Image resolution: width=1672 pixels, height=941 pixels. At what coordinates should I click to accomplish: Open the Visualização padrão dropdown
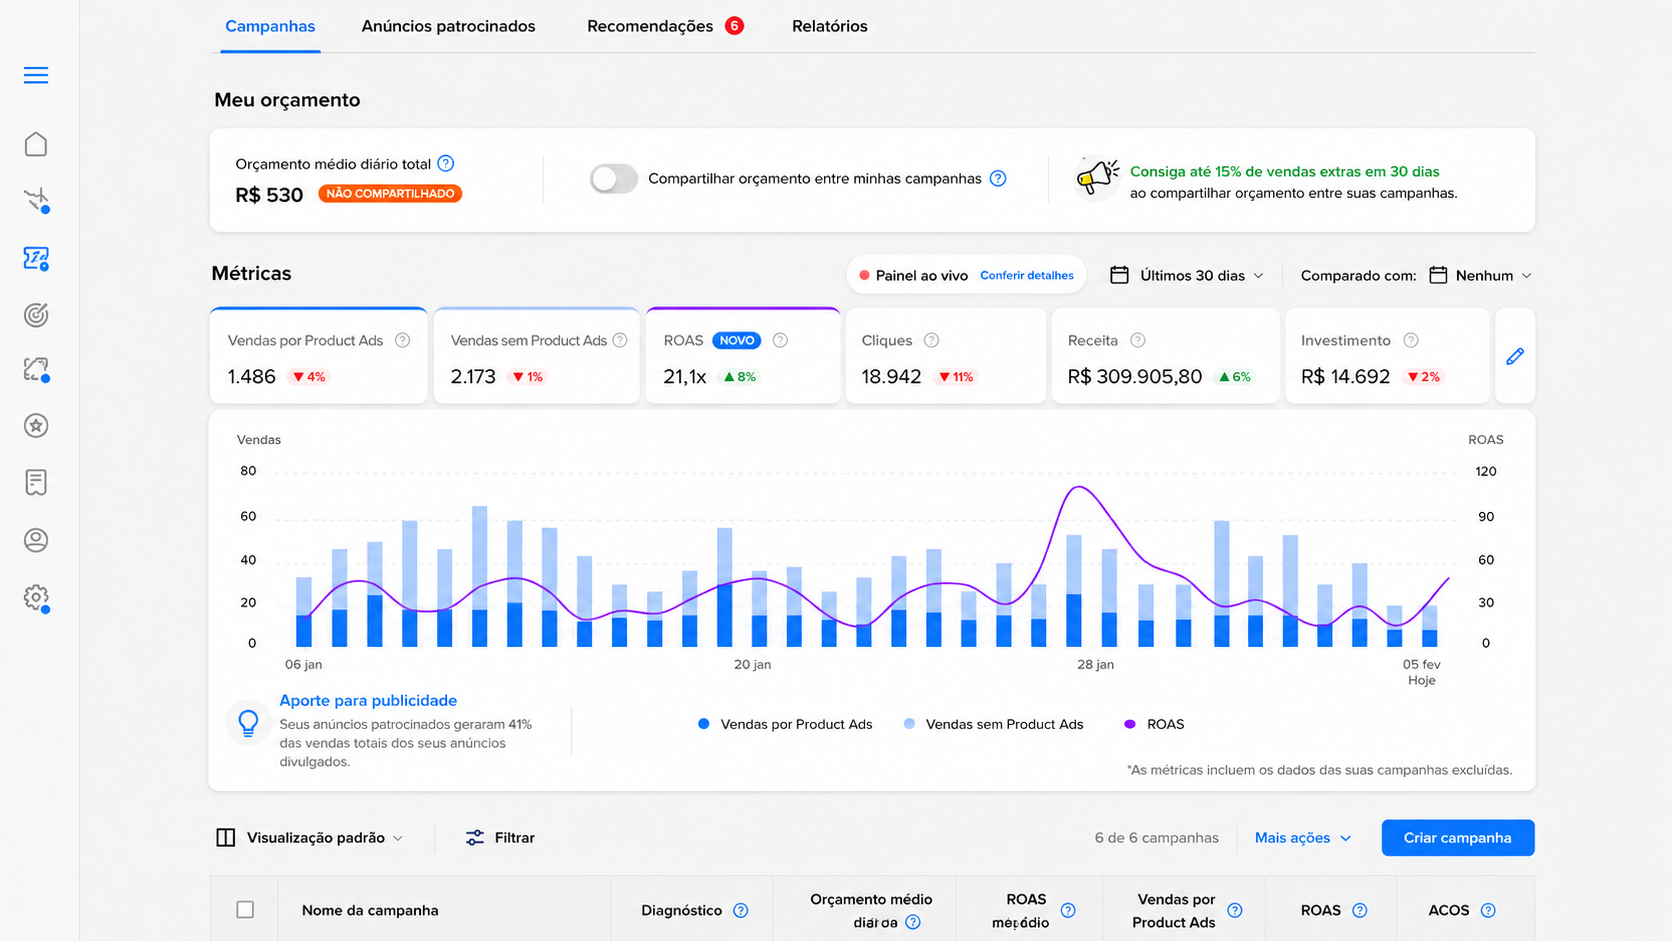click(310, 838)
